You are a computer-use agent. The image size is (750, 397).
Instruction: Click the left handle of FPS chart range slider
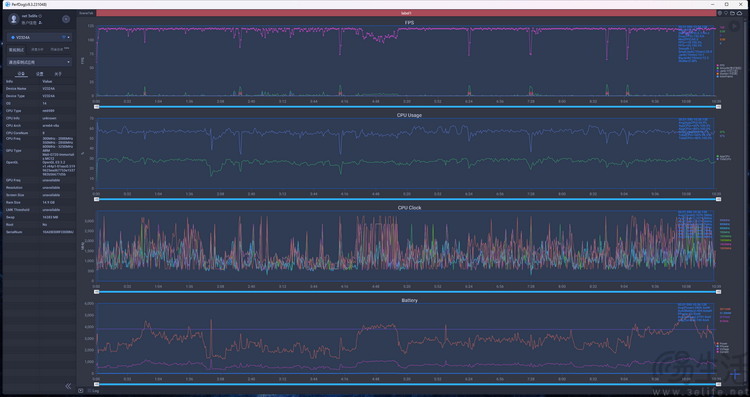(97, 107)
